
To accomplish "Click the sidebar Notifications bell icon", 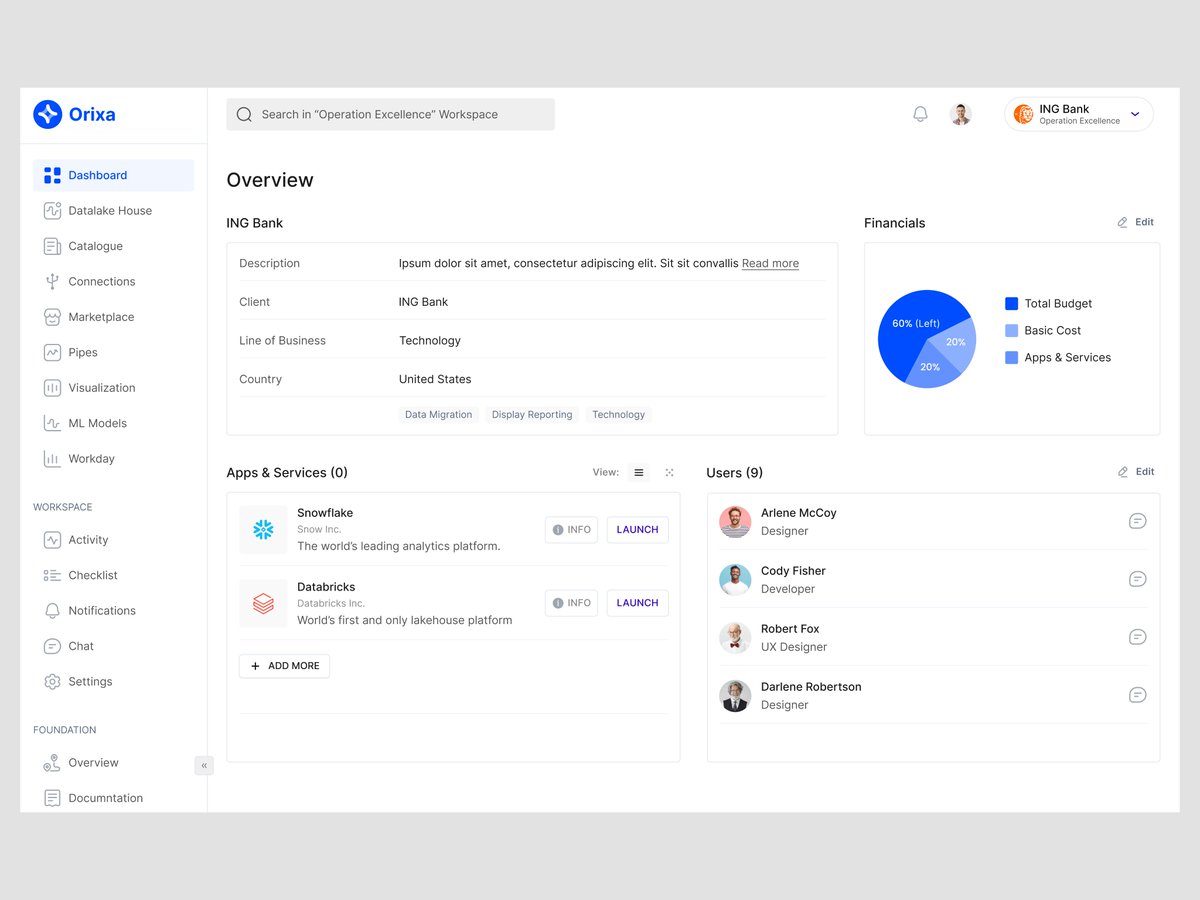I will 52,611.
